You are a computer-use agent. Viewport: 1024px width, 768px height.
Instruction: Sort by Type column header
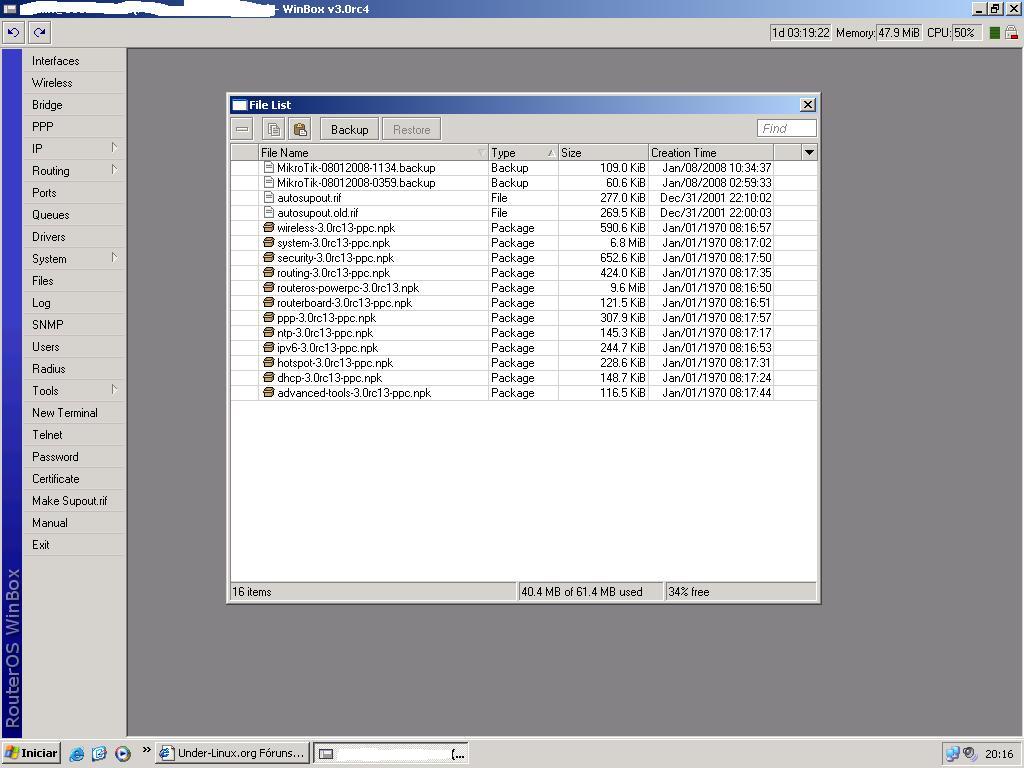[523, 152]
